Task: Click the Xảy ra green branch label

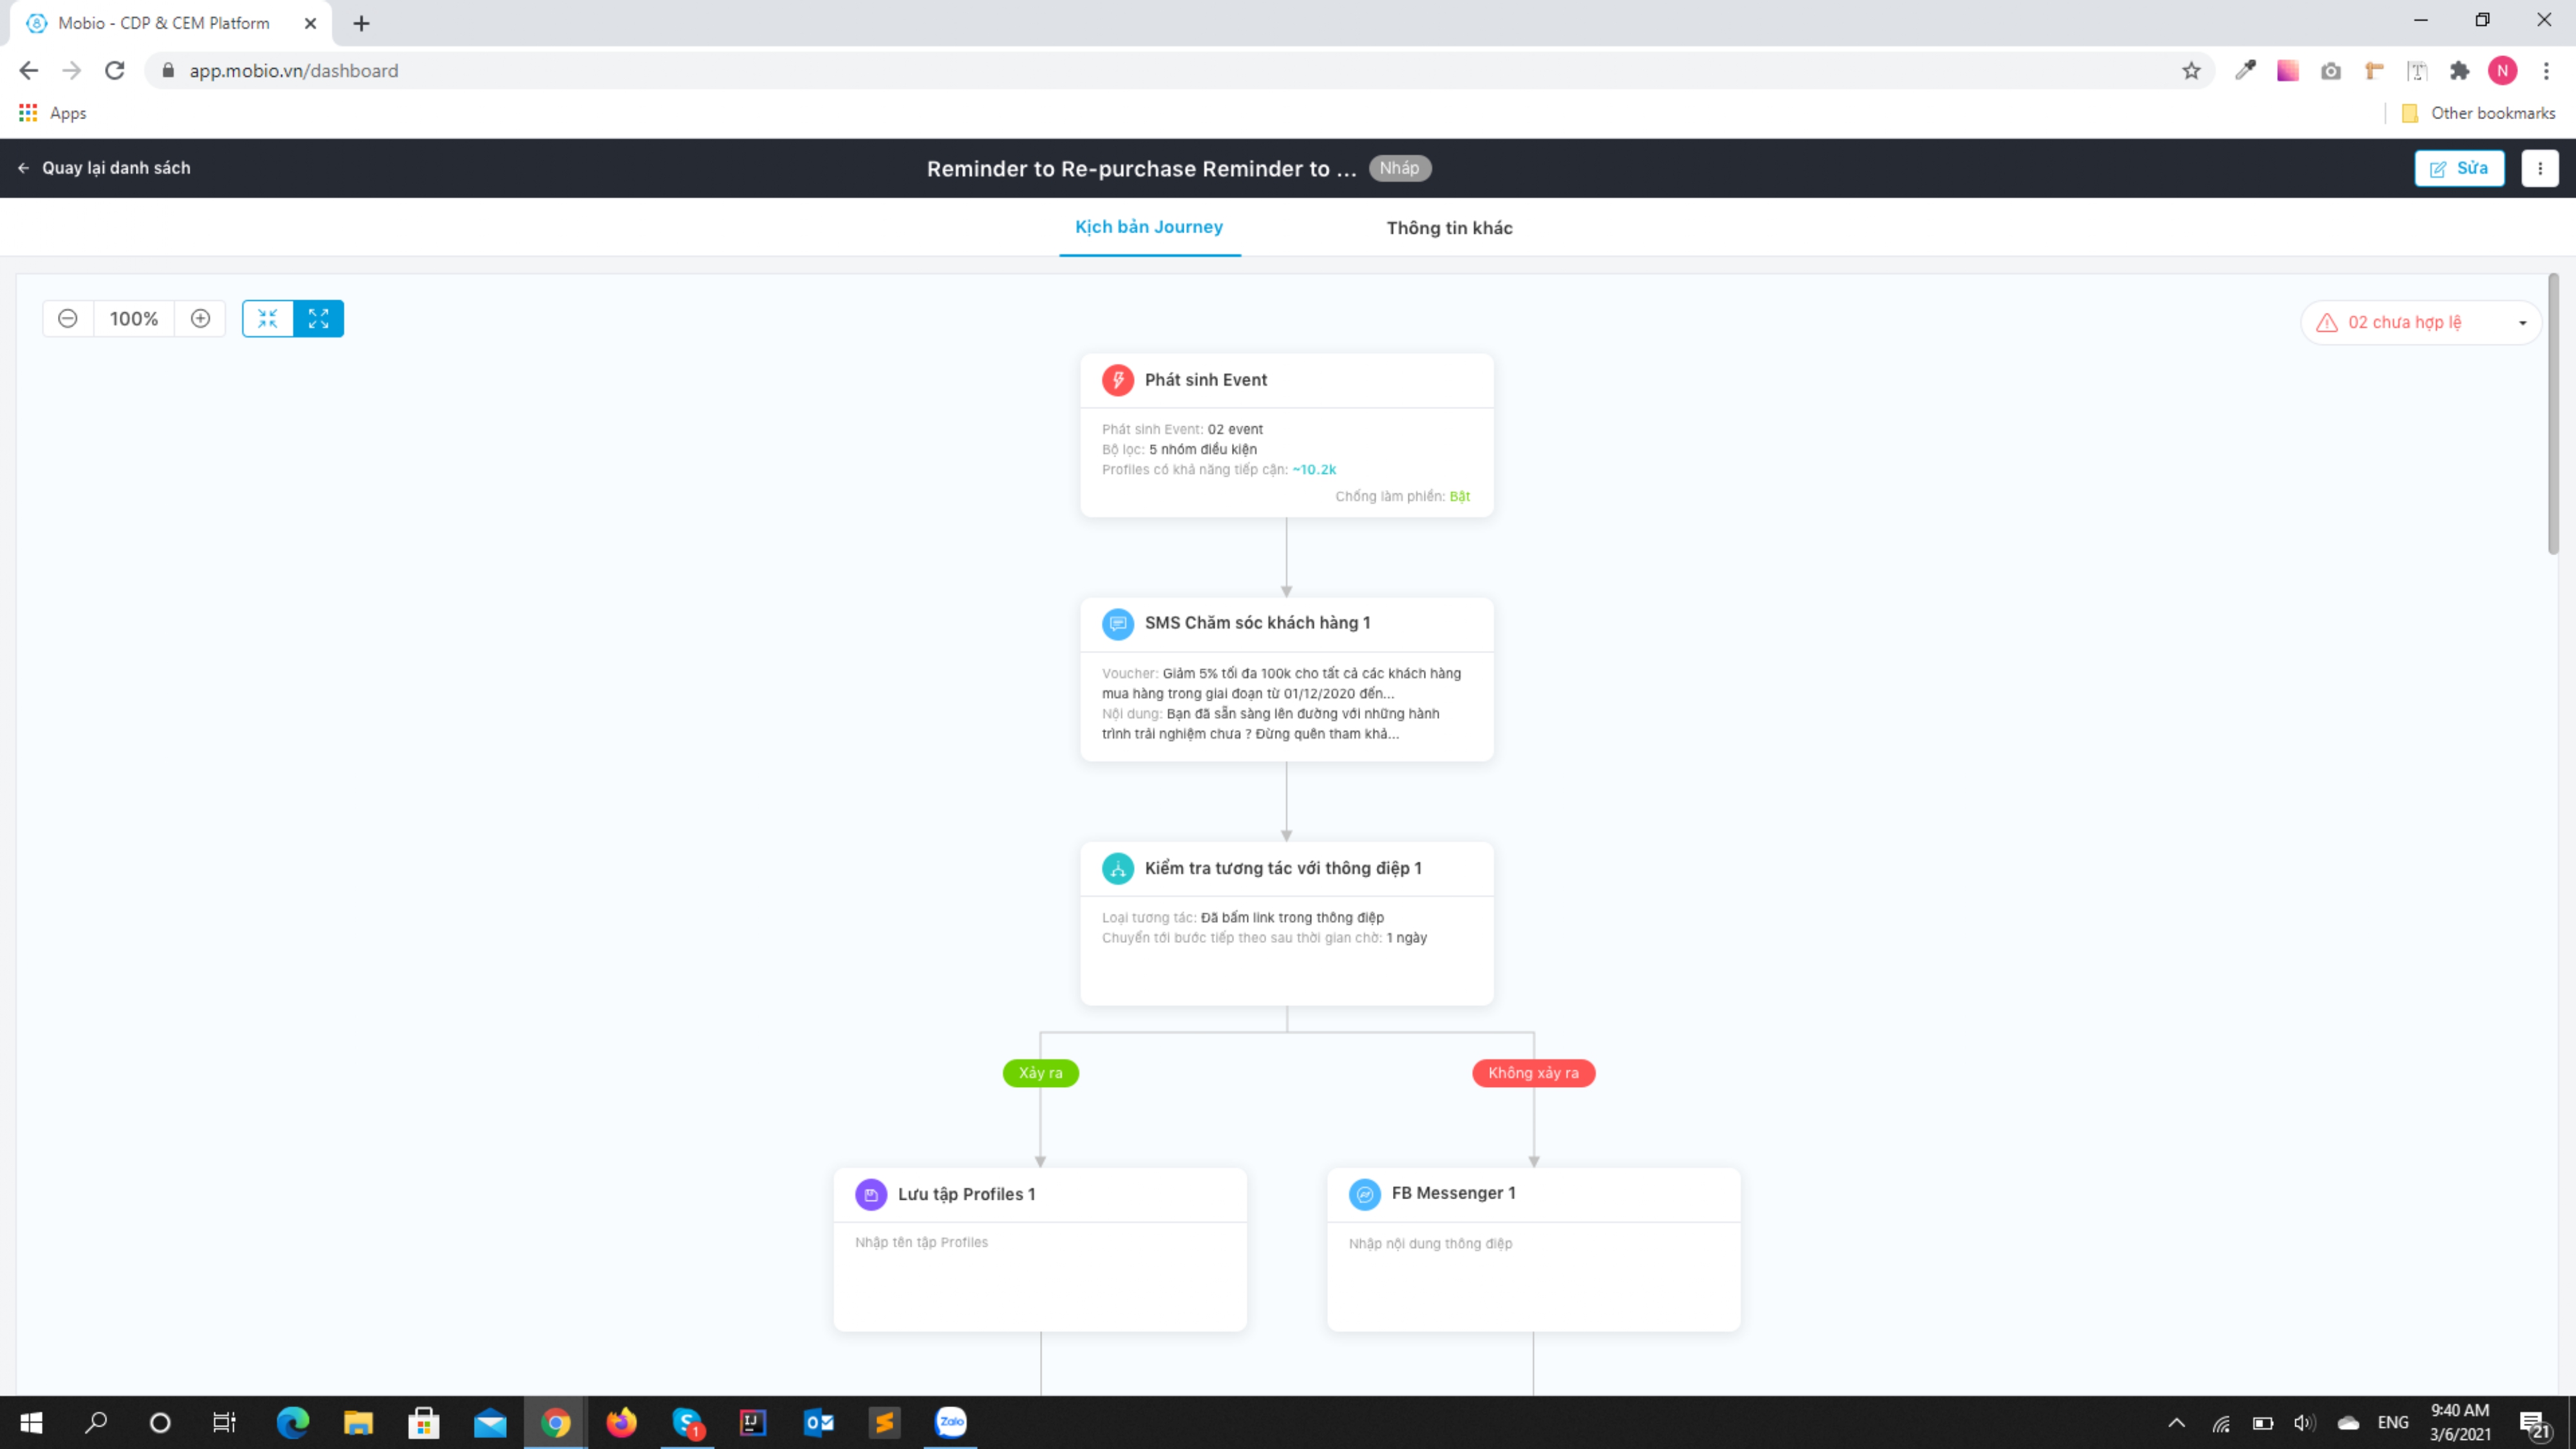Action: 1040,1073
